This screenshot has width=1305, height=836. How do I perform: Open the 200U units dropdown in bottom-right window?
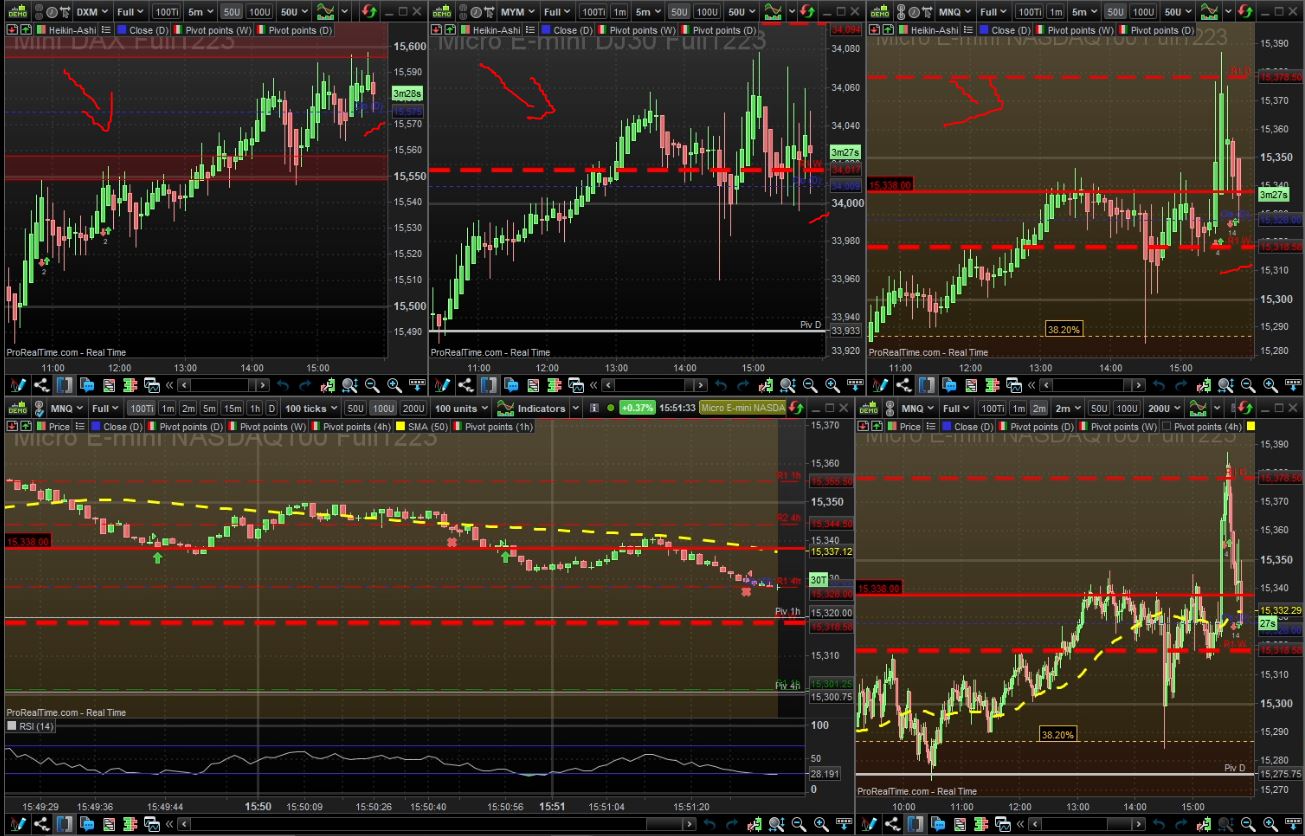click(x=1166, y=408)
